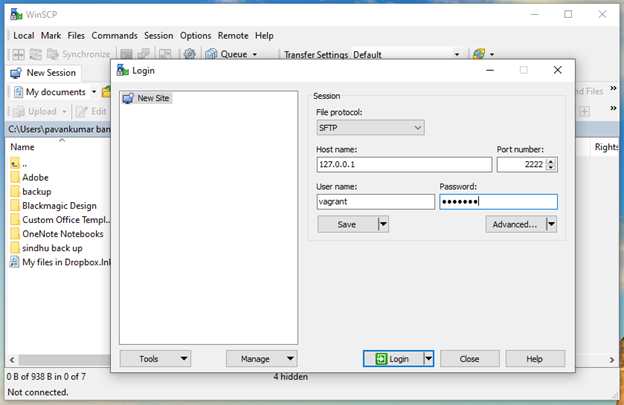Click the Close button in Login dialog

470,359
